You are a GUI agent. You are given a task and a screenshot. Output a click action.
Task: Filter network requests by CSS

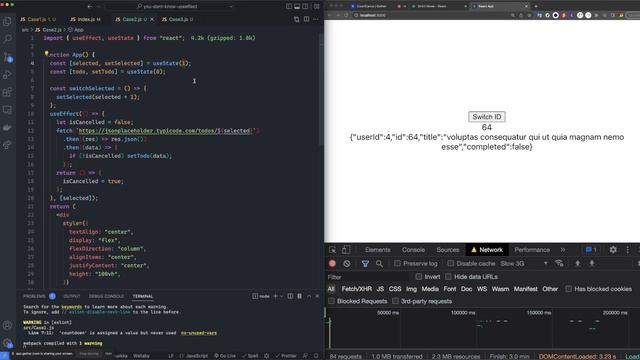coord(395,289)
